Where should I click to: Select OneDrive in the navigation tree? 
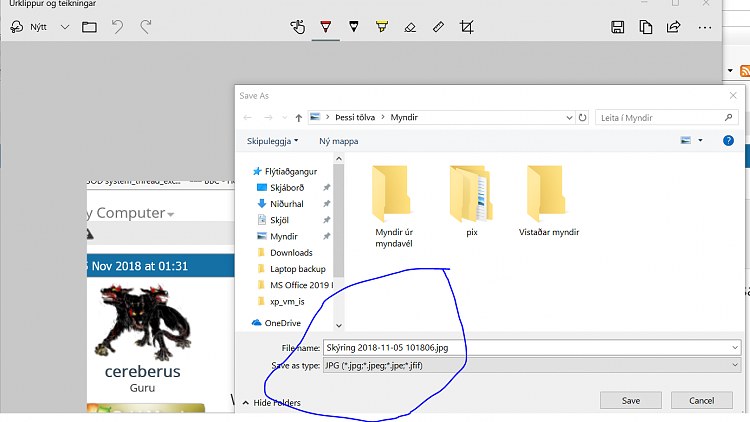coord(282,323)
